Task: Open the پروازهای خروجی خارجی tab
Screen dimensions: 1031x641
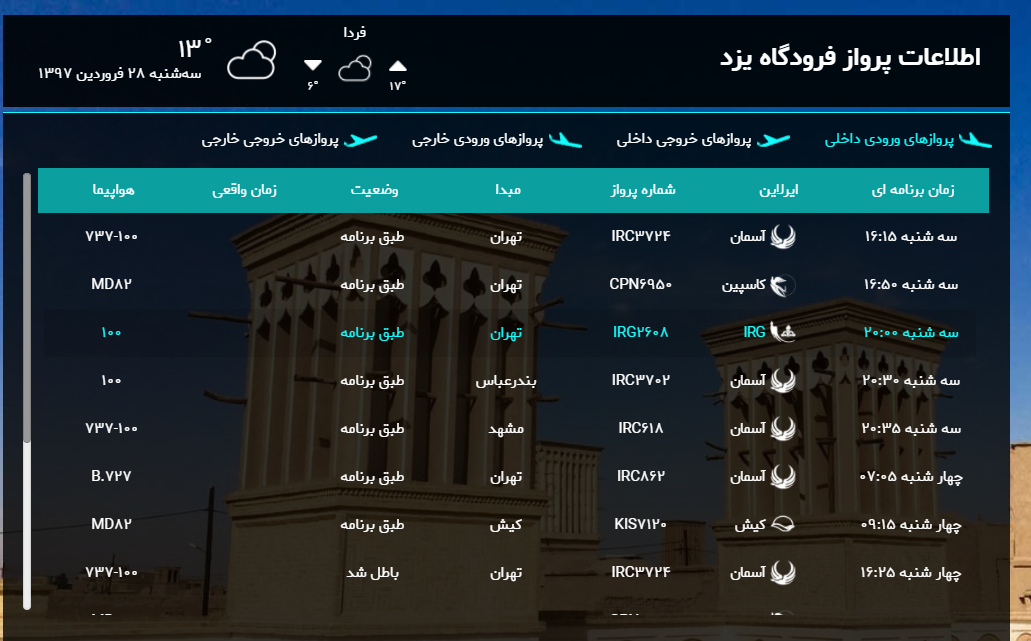Action: point(268,140)
